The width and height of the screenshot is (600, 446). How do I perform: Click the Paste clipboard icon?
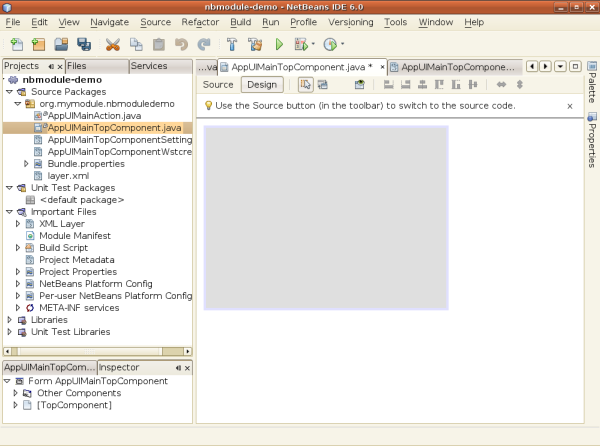click(x=159, y=44)
